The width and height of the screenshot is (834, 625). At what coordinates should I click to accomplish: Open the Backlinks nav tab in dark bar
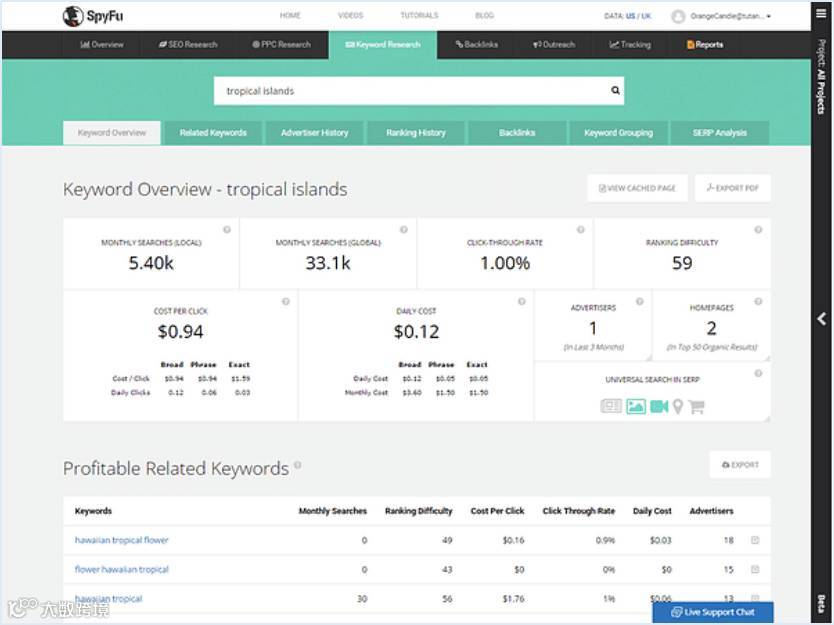(x=477, y=45)
